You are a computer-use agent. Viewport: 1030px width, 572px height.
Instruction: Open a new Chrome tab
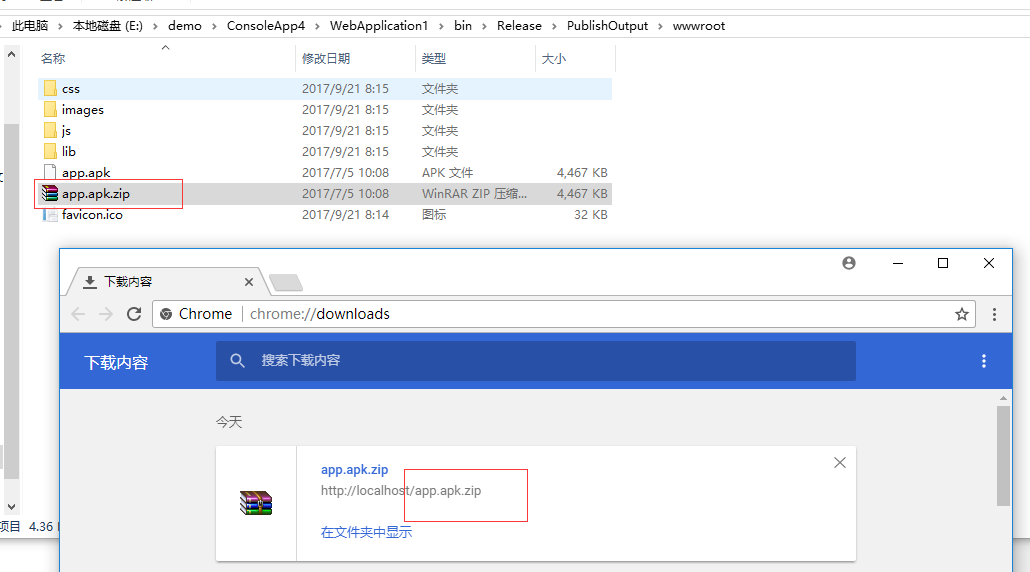pyautogui.click(x=286, y=282)
